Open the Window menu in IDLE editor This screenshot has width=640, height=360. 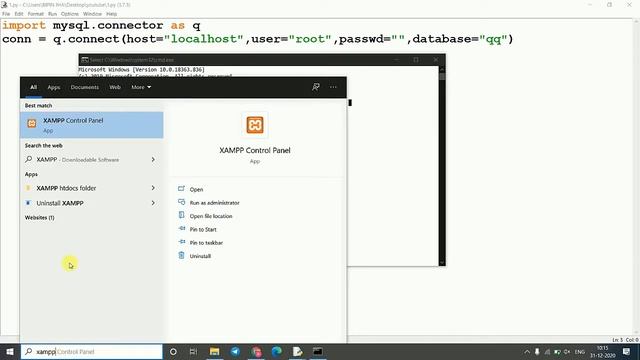92,14
